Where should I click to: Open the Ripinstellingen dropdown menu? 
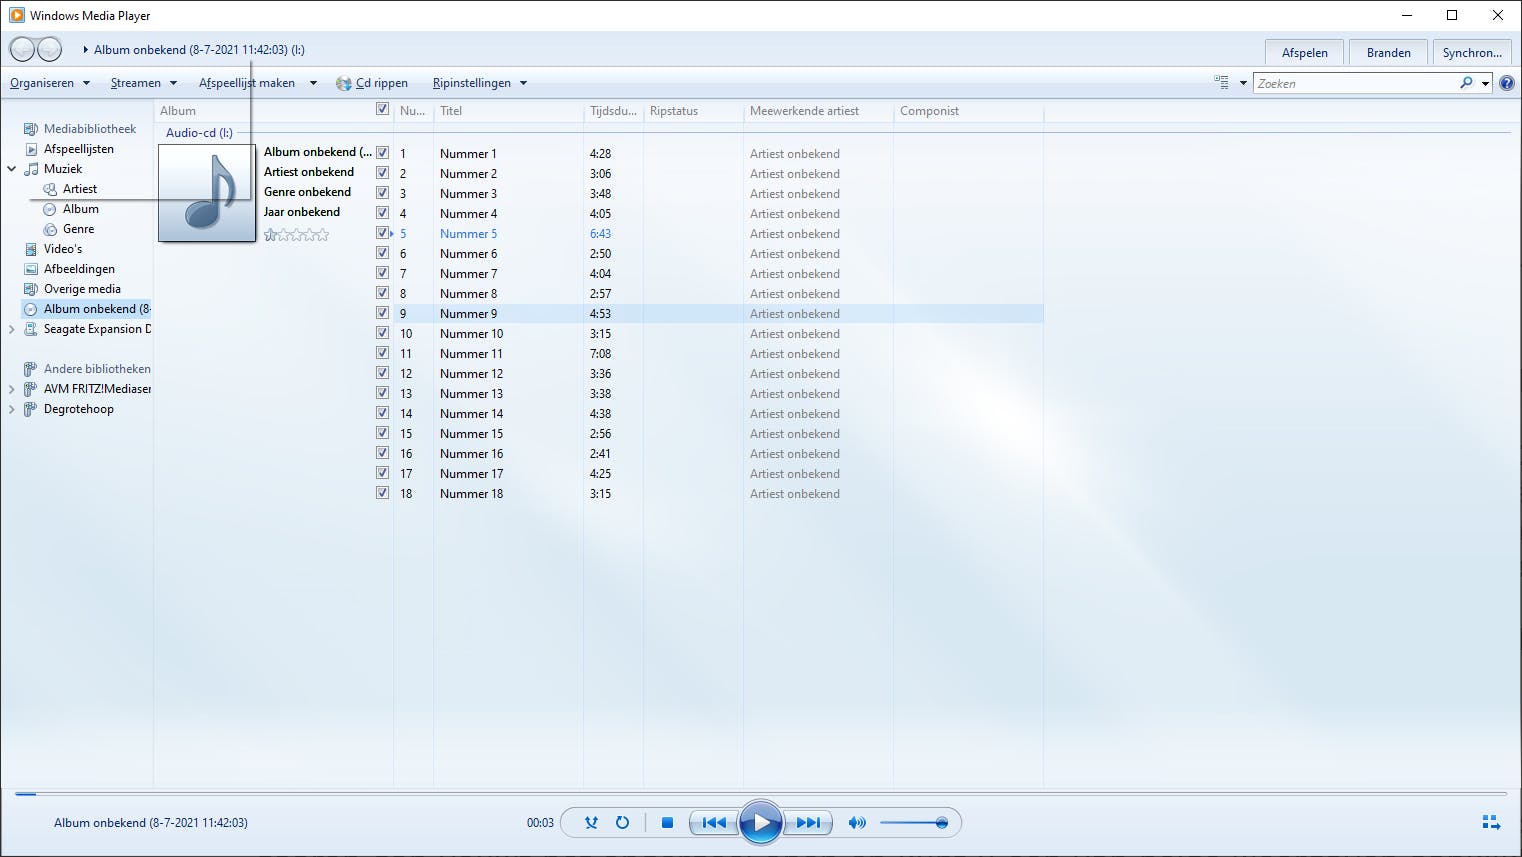[480, 83]
